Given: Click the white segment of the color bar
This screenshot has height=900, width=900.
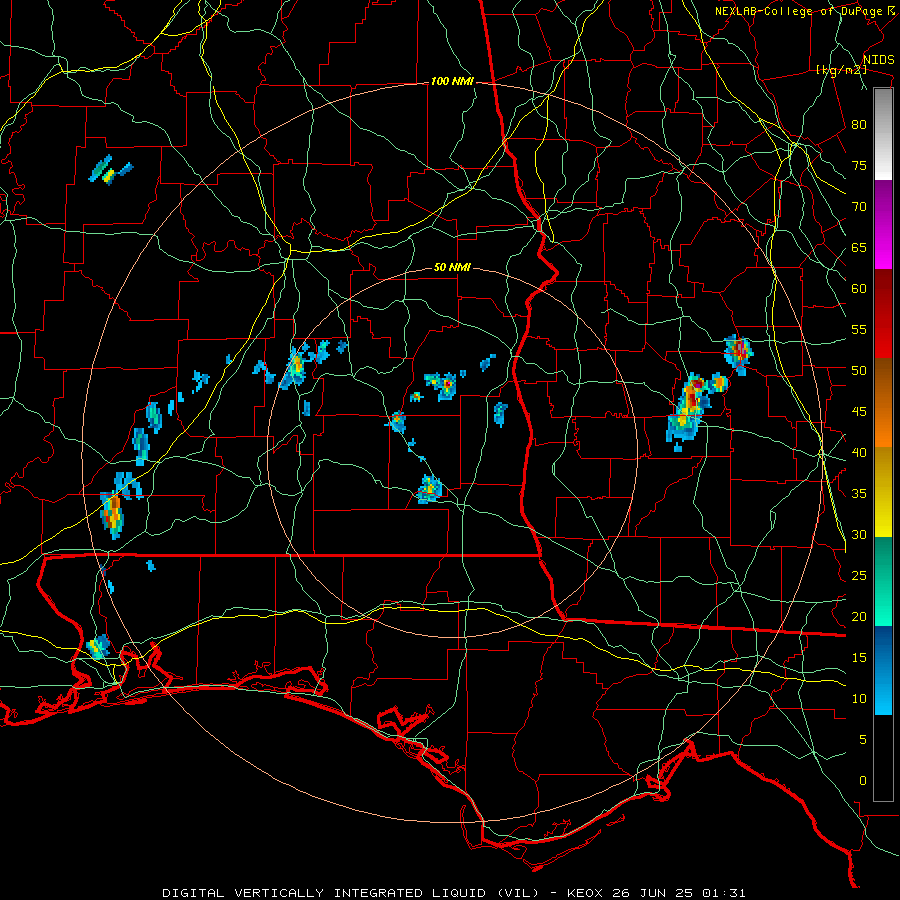Looking at the screenshot, I should (x=883, y=134).
